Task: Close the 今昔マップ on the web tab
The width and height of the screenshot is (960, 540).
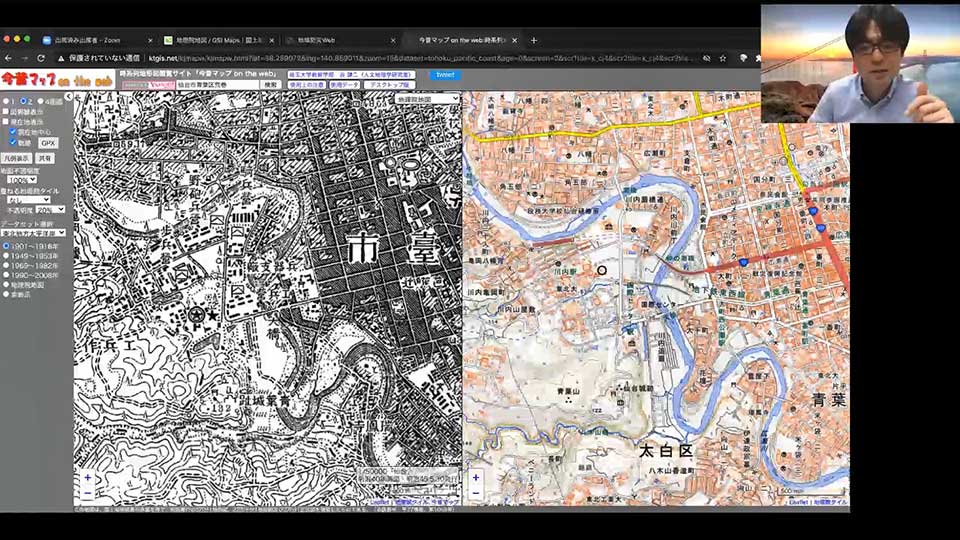Action: (514, 40)
